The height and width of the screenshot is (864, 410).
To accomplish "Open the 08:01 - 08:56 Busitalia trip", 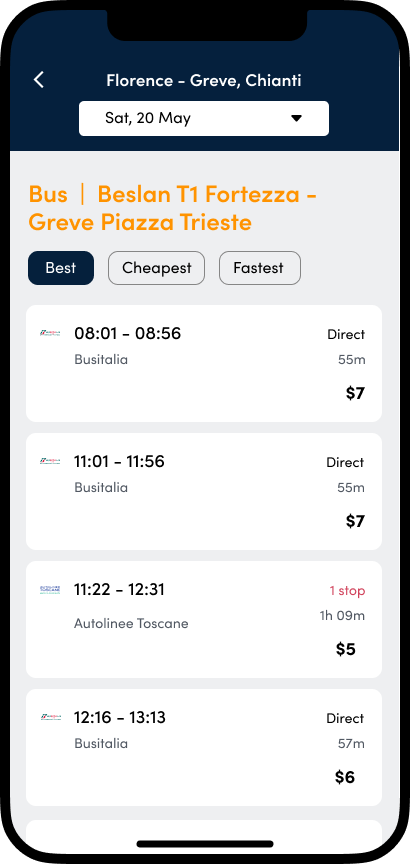I will tap(204, 364).
